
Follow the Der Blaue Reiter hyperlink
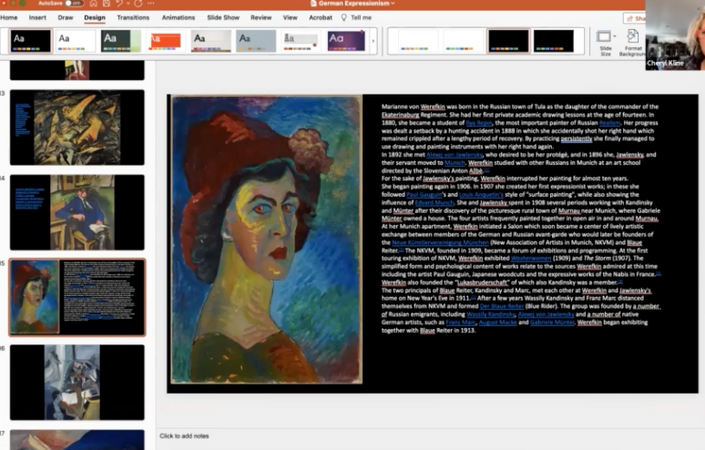point(502,306)
